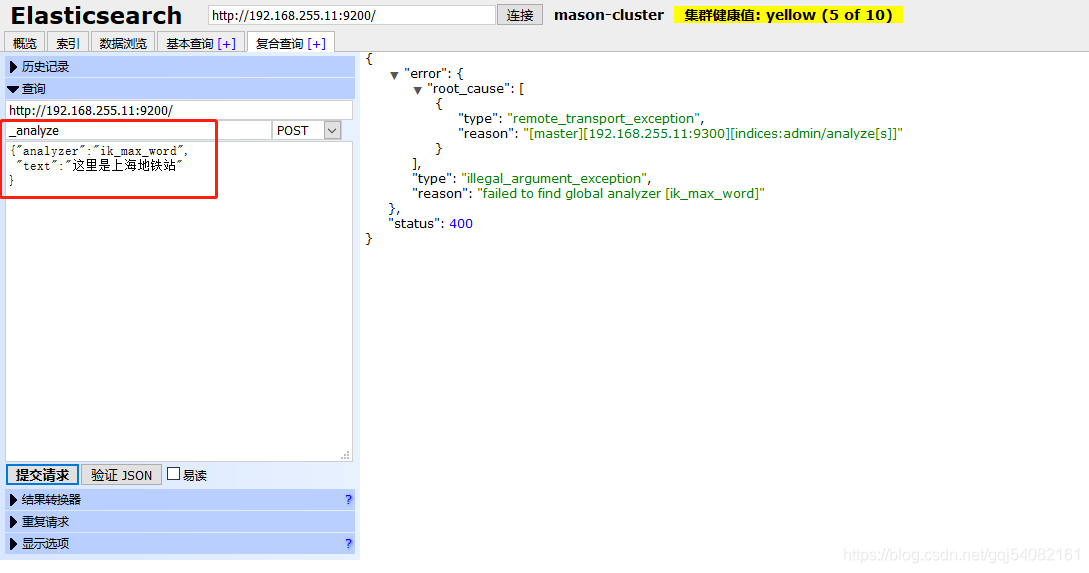1089x573 pixels.
Task: Grab the request body resize handle
Action: pos(345,455)
